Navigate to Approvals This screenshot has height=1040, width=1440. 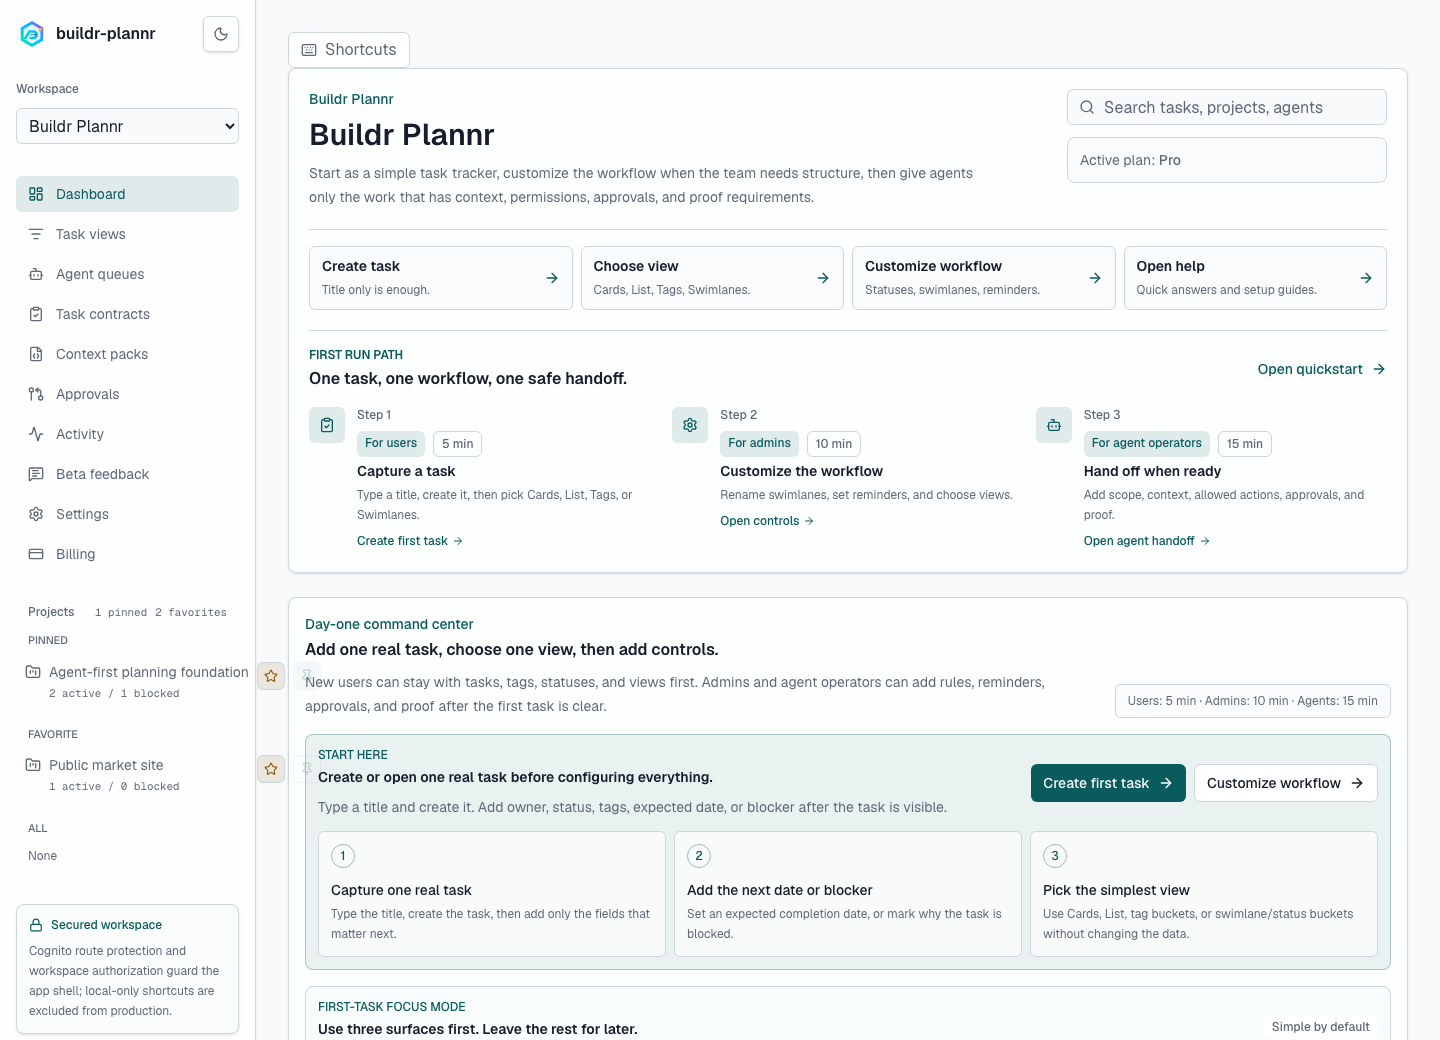point(127,394)
